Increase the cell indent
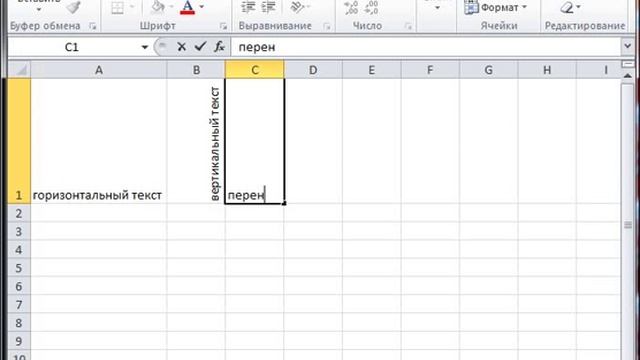 pos(268,7)
